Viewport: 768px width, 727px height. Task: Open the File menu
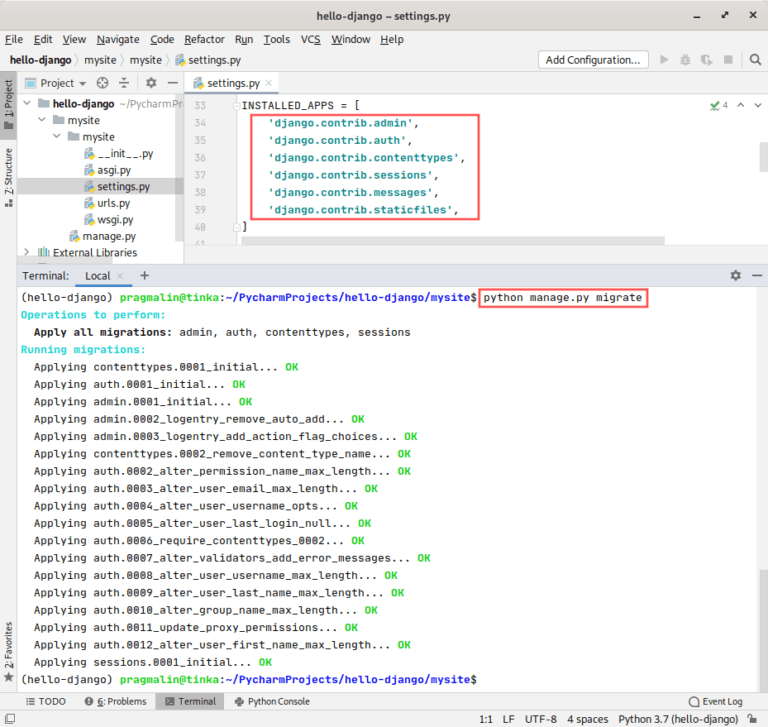point(14,39)
